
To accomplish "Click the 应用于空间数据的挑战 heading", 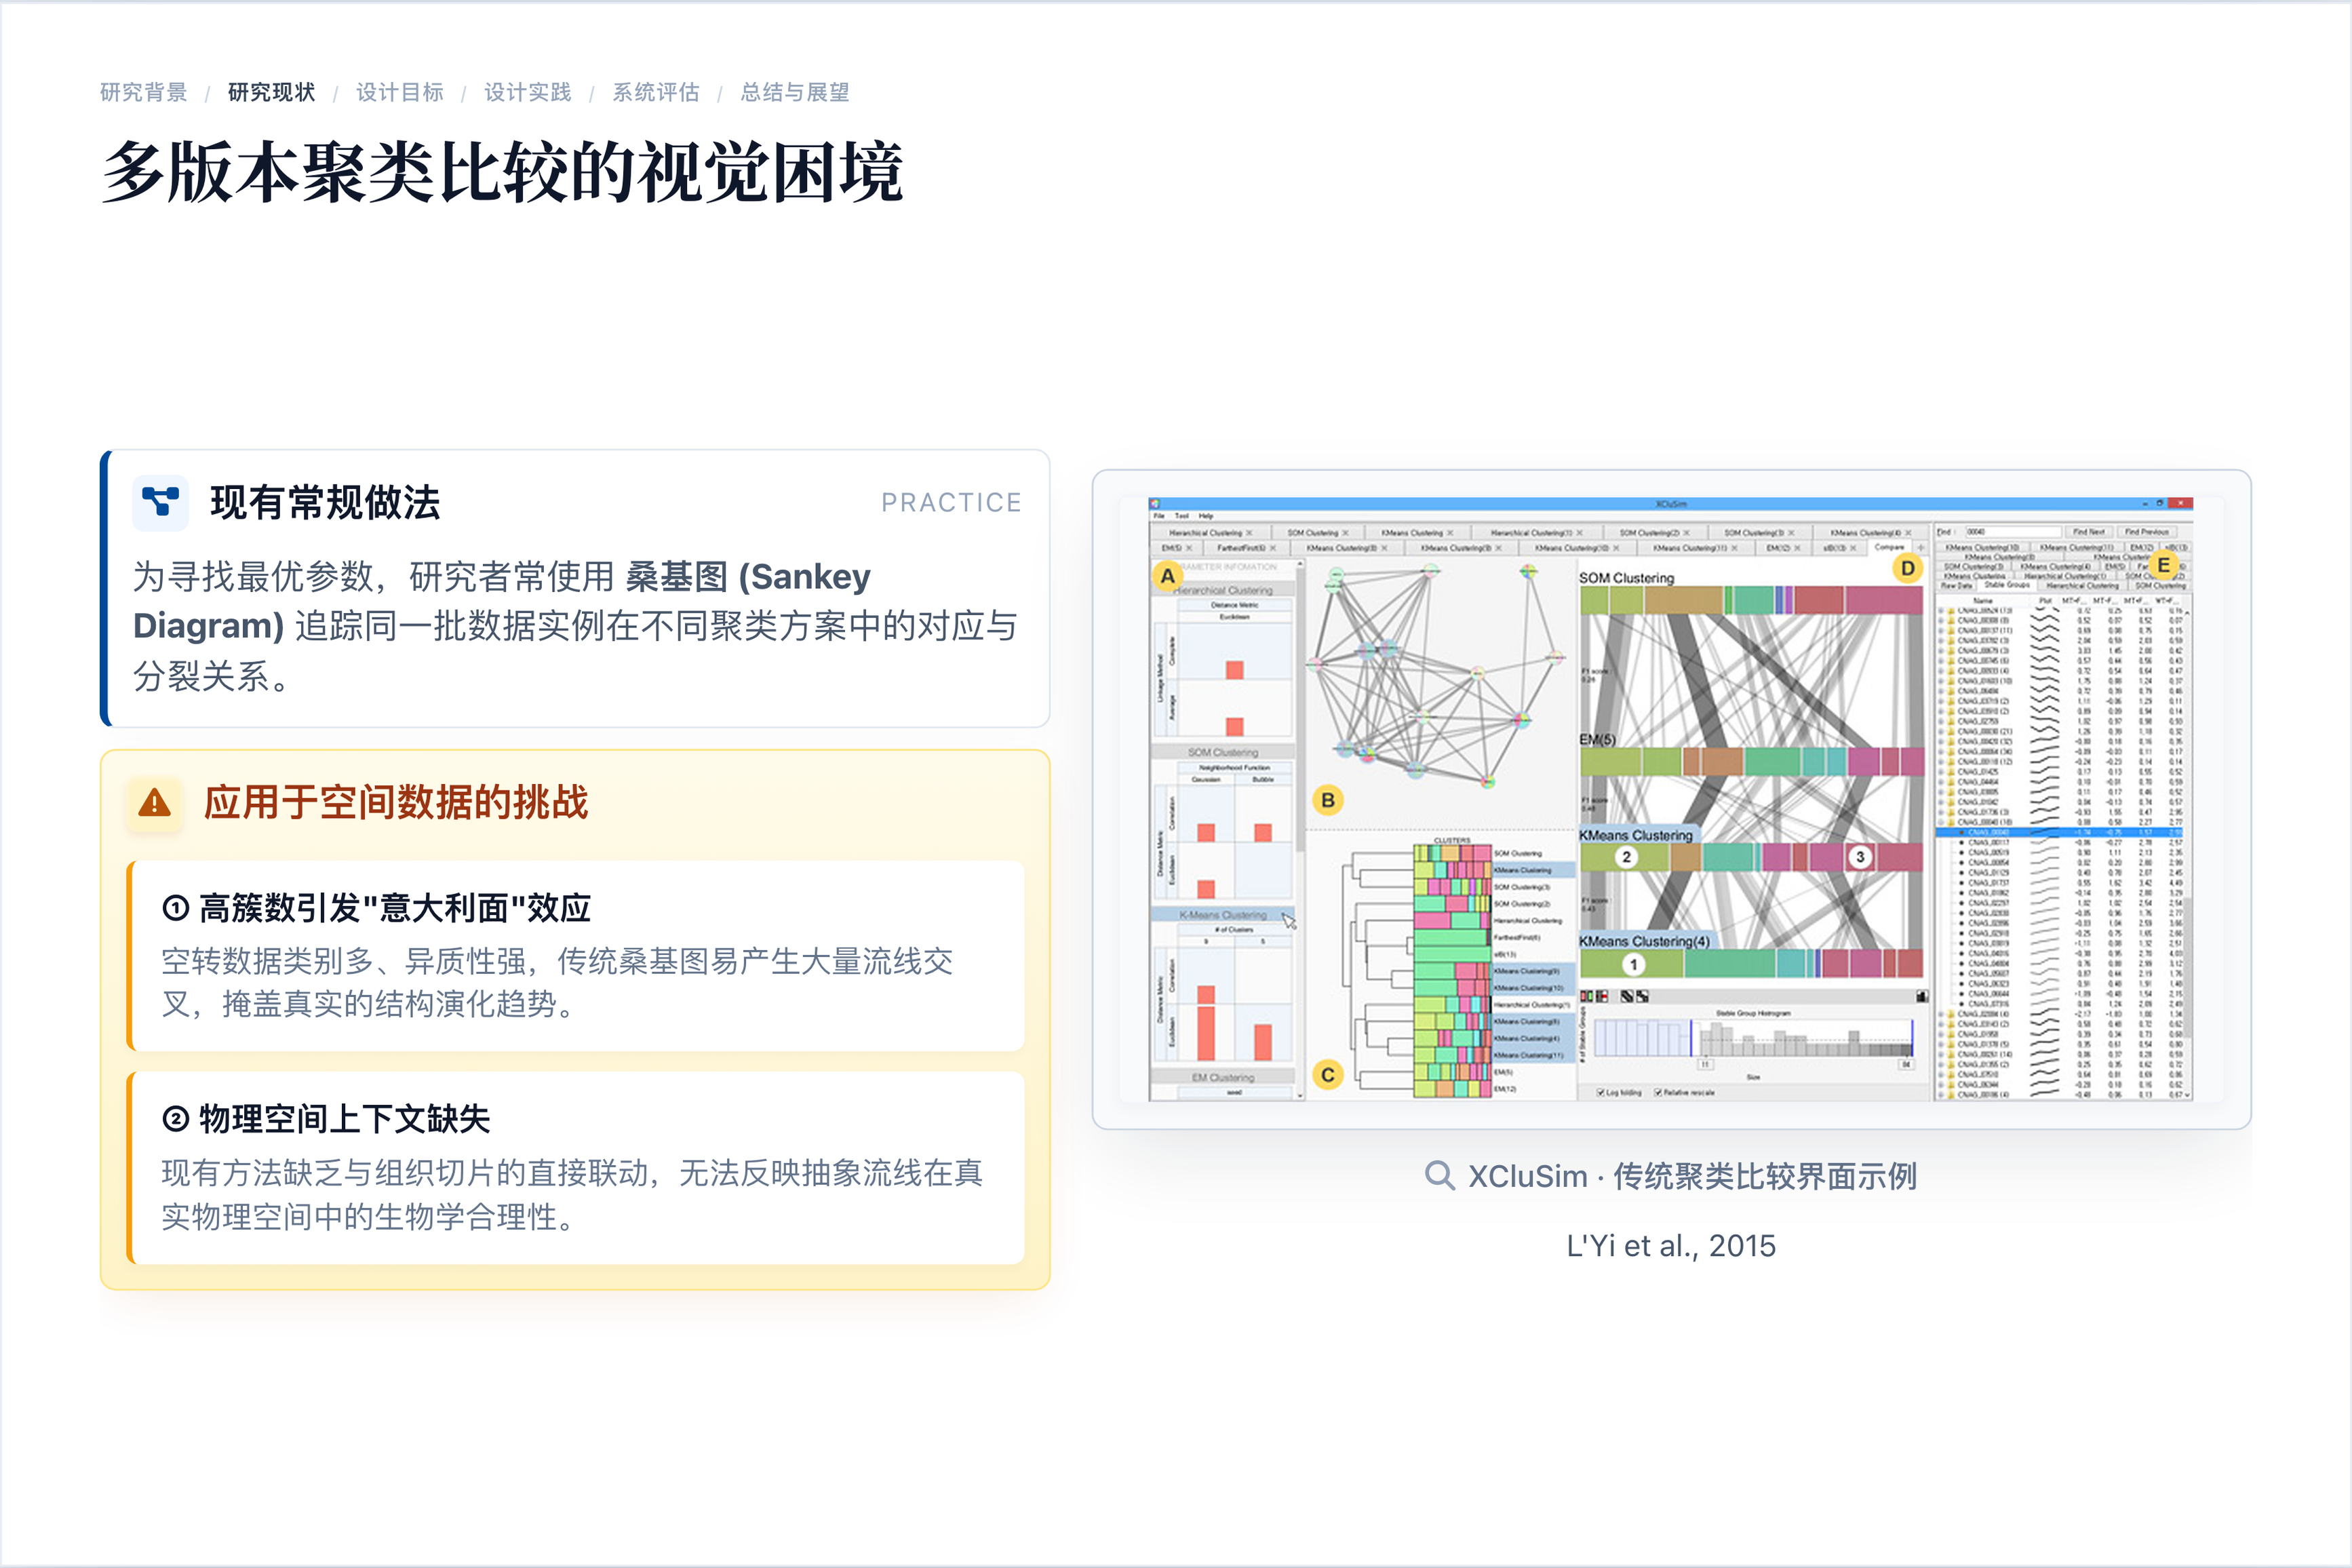I will pos(396,802).
